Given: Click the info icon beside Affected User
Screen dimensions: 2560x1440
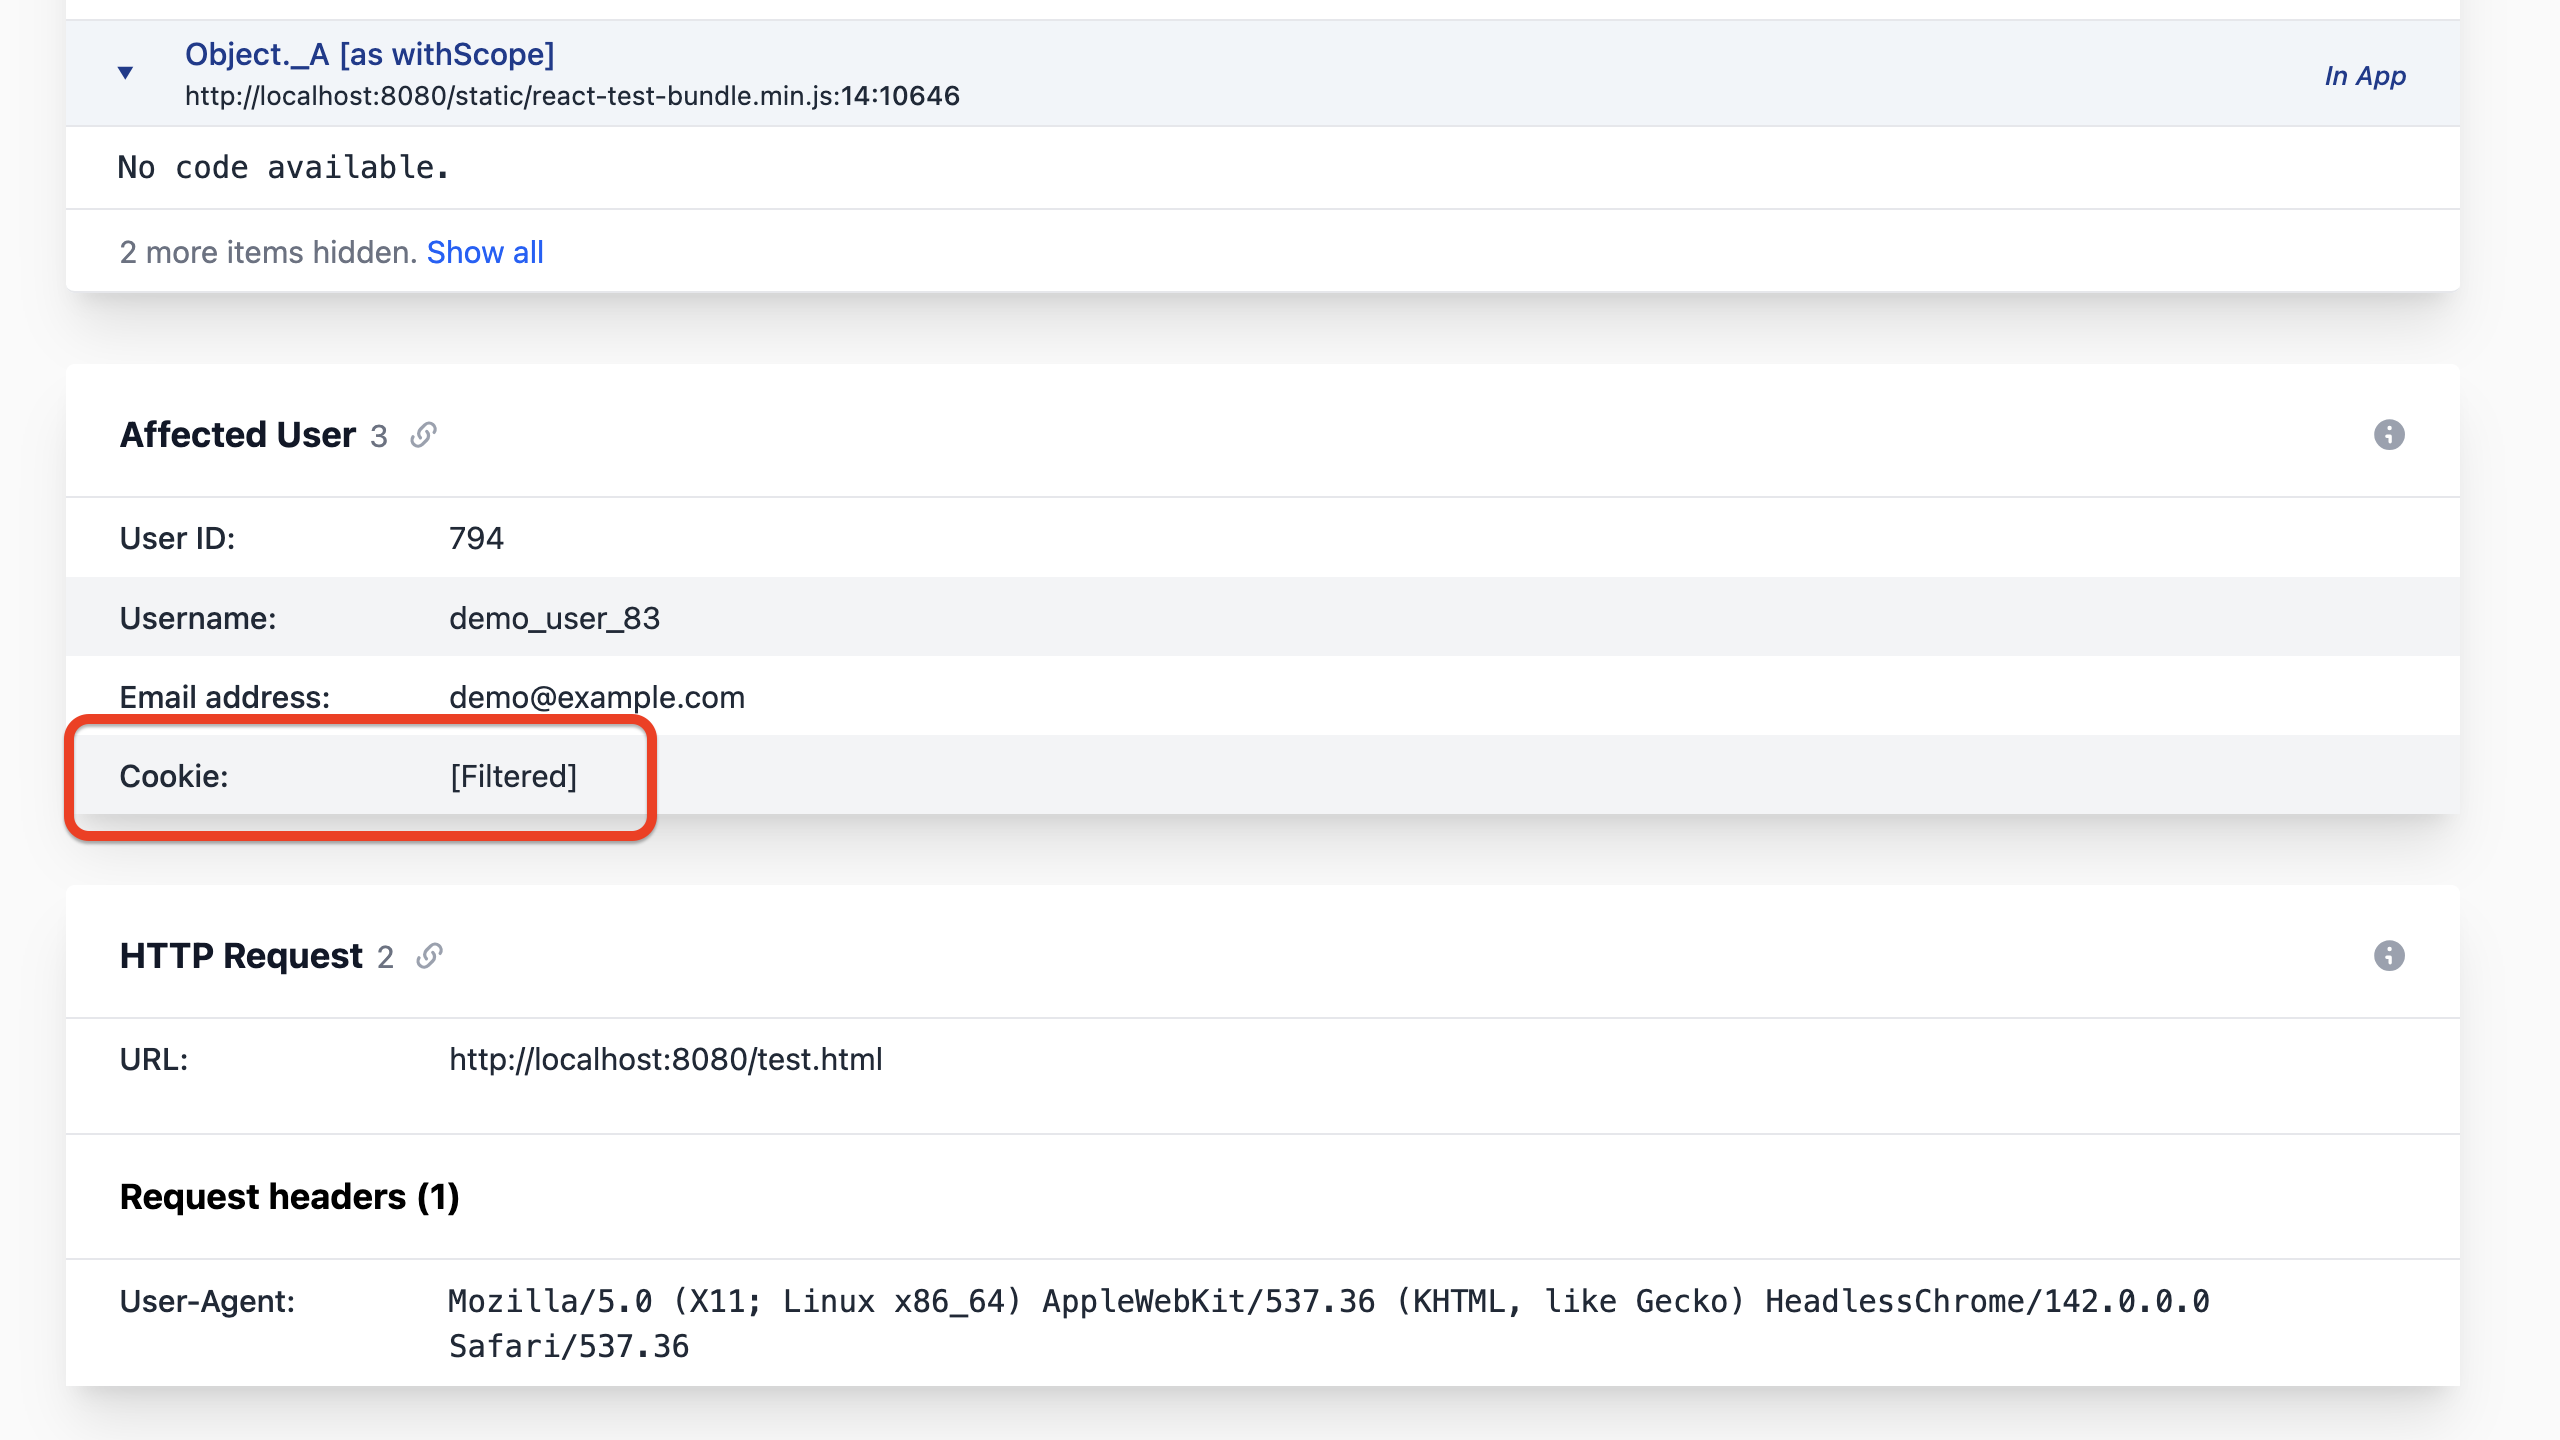Looking at the screenshot, I should click(x=2389, y=434).
